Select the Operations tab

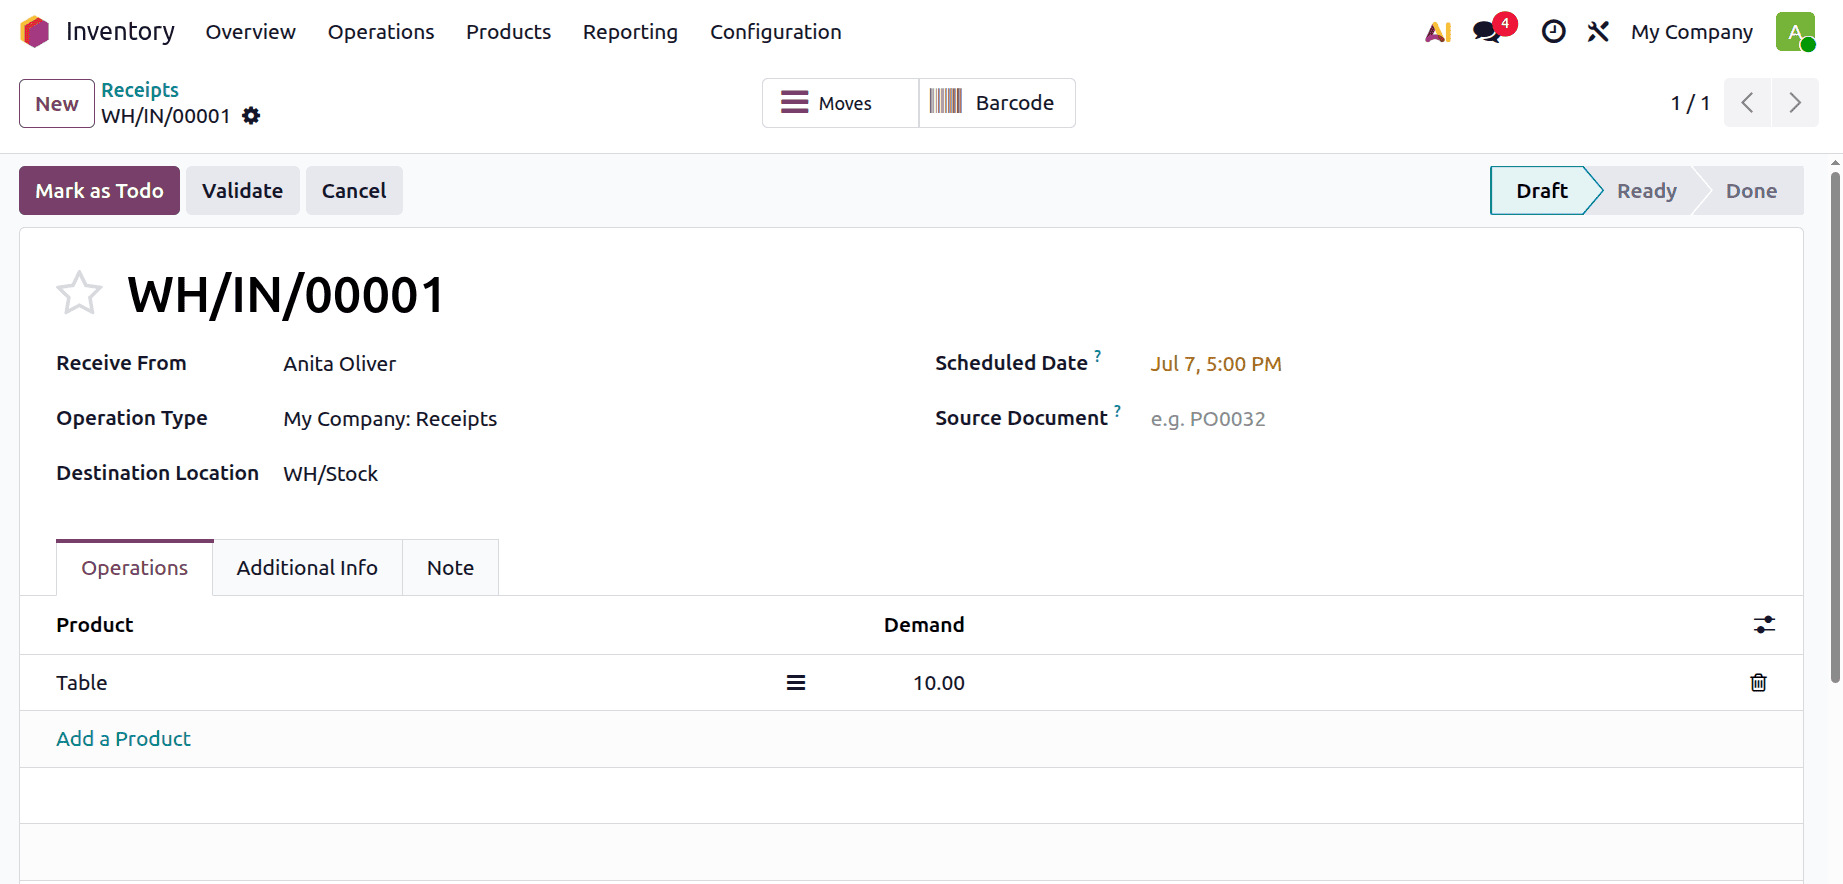(x=135, y=568)
